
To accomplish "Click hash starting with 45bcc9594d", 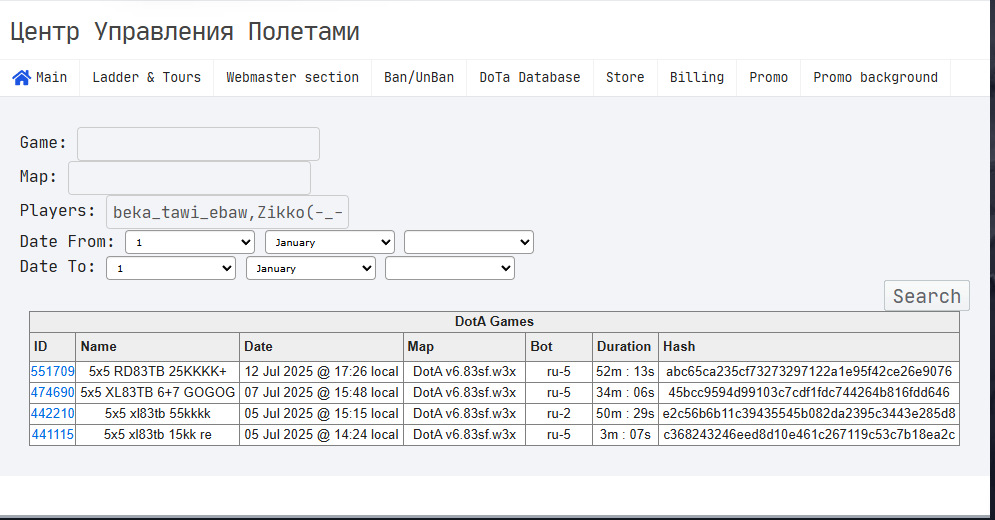I will pyautogui.click(x=809, y=392).
